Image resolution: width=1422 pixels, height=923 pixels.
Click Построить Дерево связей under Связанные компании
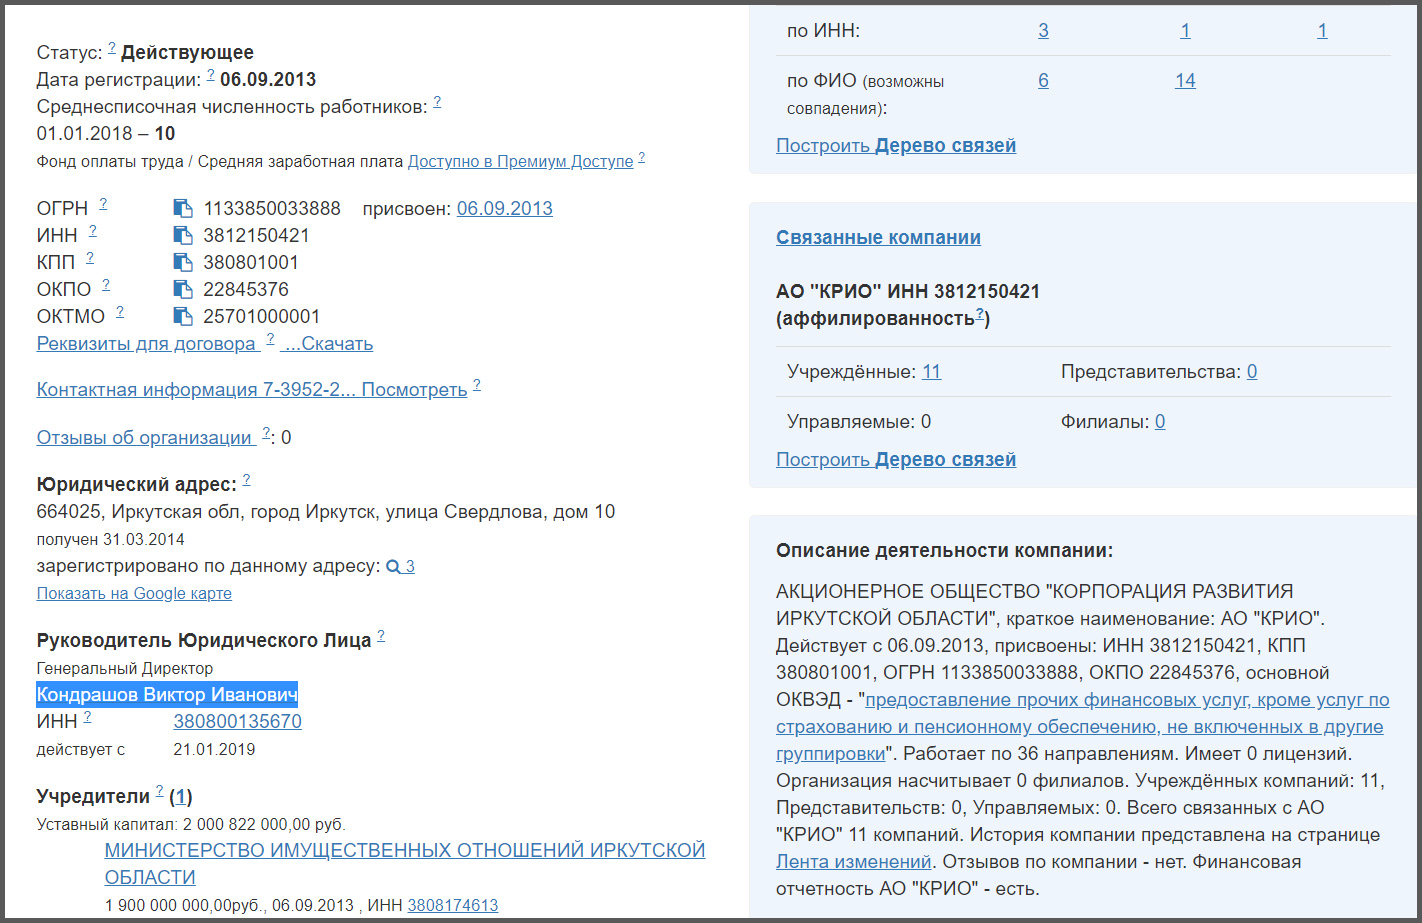click(896, 459)
